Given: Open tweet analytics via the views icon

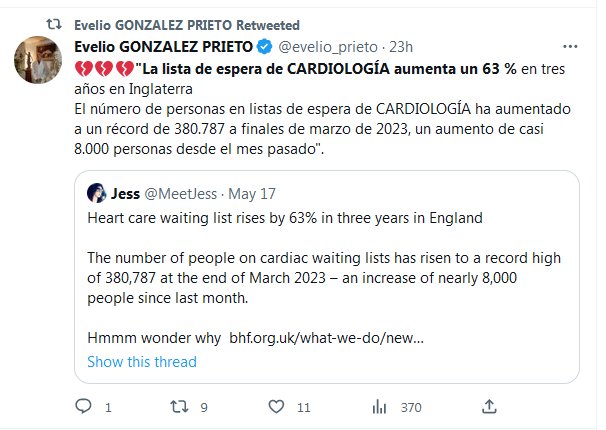Looking at the screenshot, I should point(380,406).
